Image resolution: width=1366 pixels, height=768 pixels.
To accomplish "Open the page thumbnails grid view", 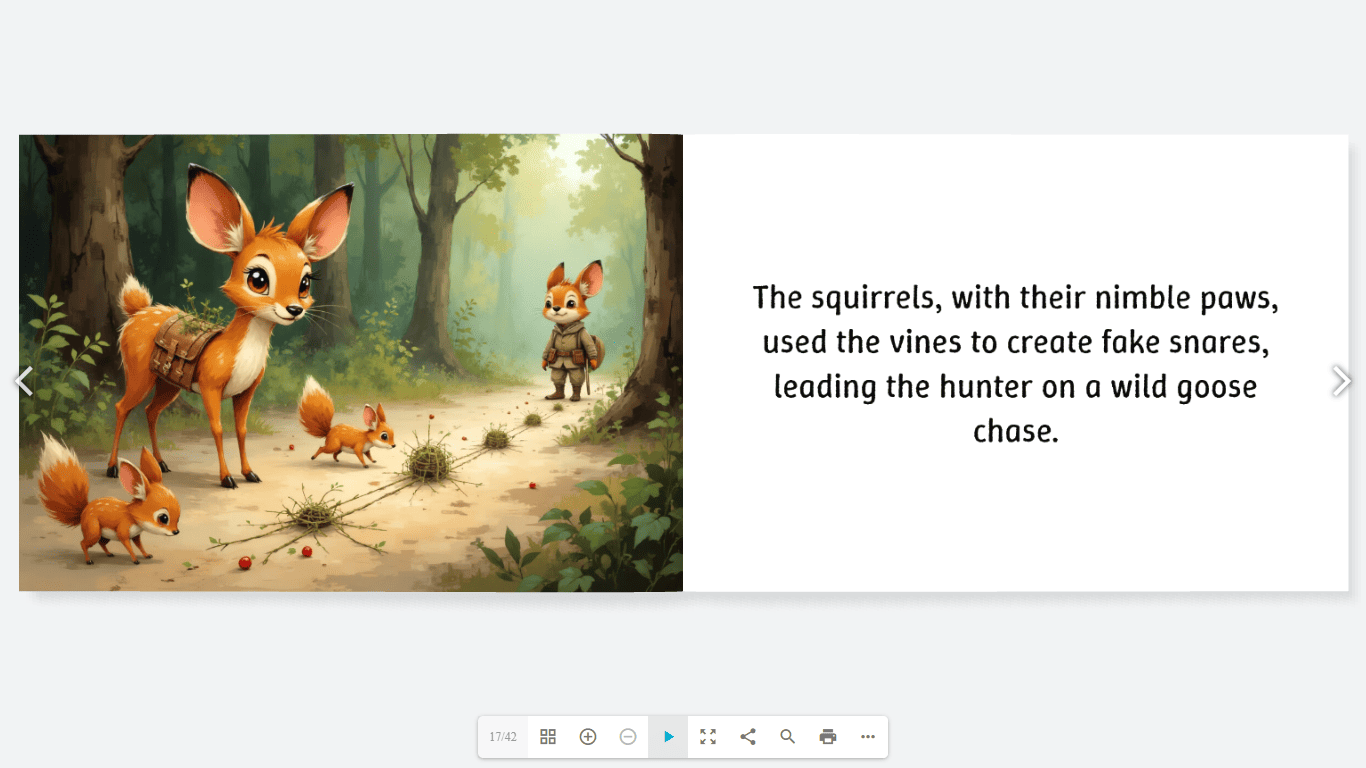I will tap(548, 737).
